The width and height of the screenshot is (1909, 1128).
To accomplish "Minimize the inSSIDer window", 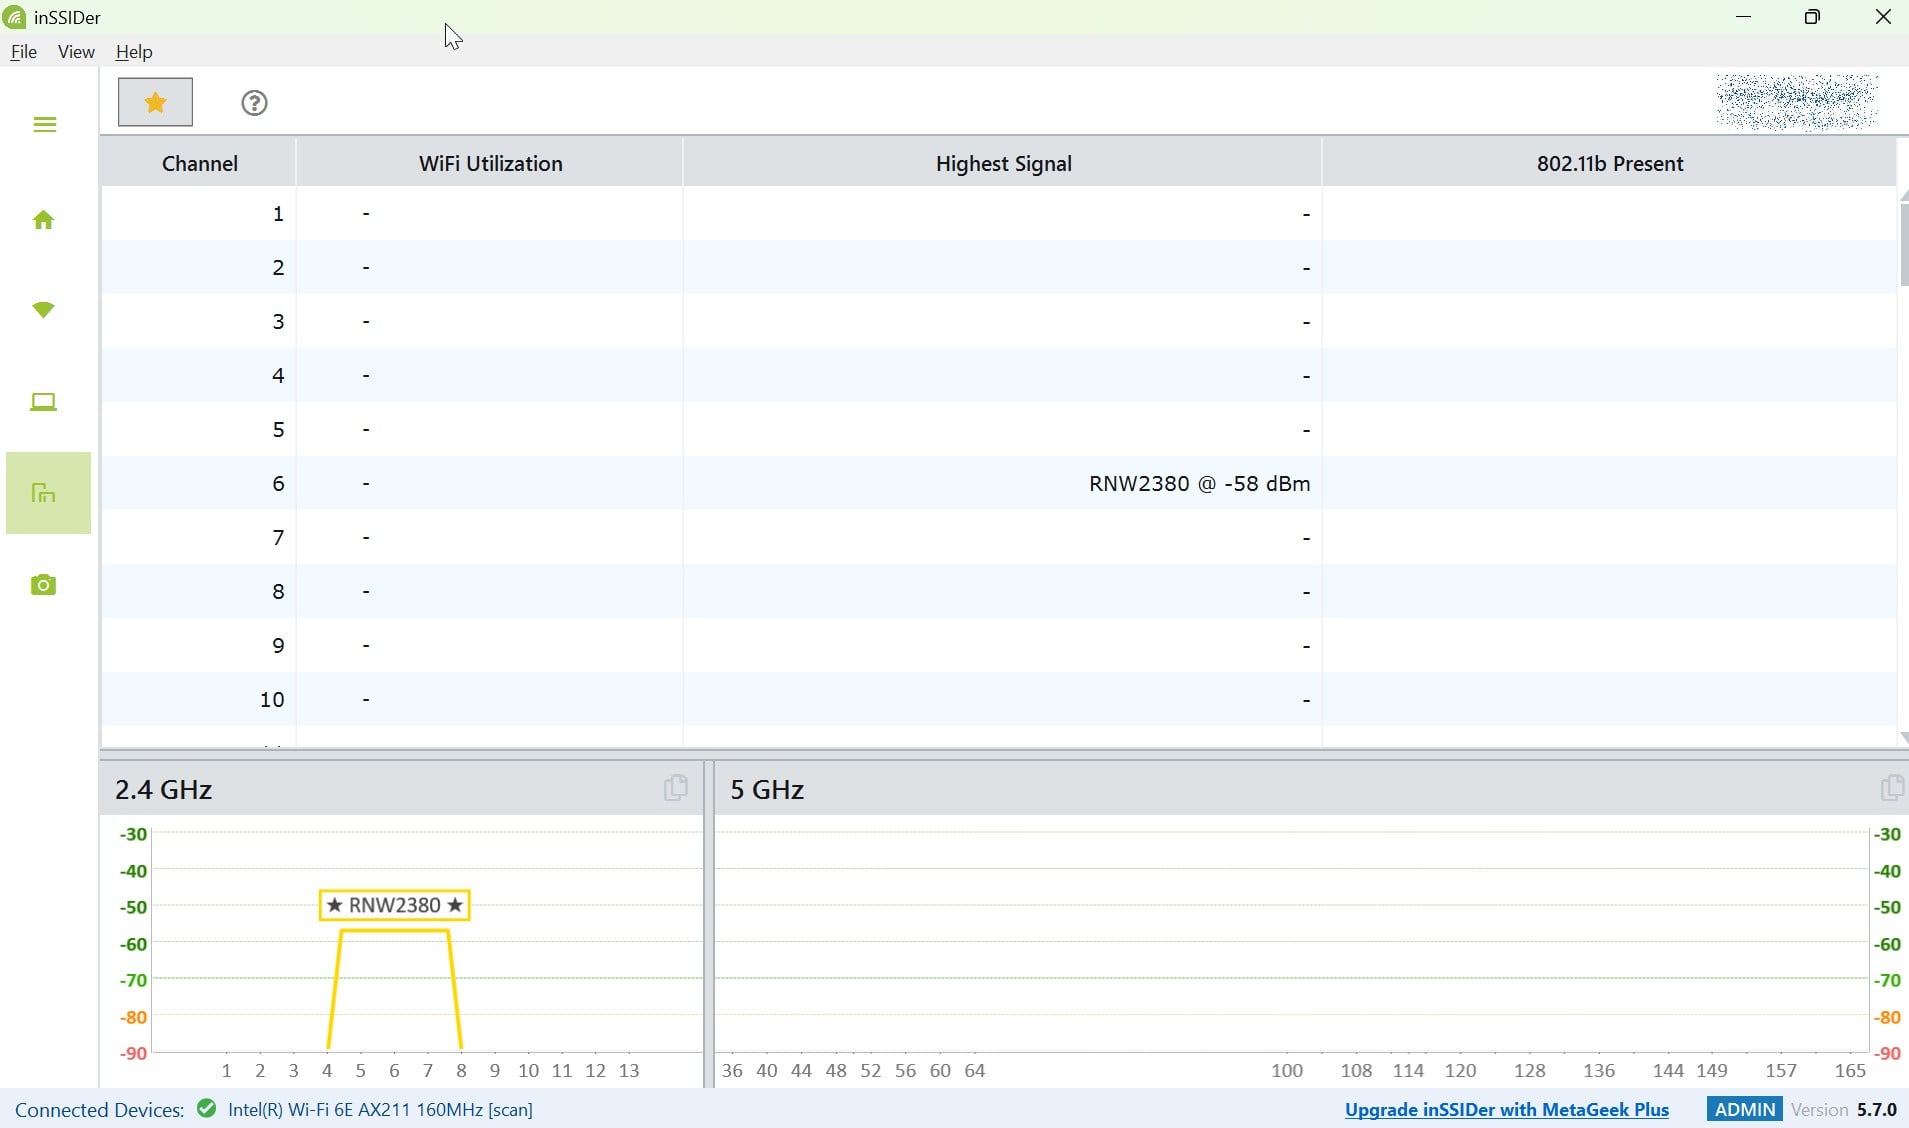I will 1743,17.
